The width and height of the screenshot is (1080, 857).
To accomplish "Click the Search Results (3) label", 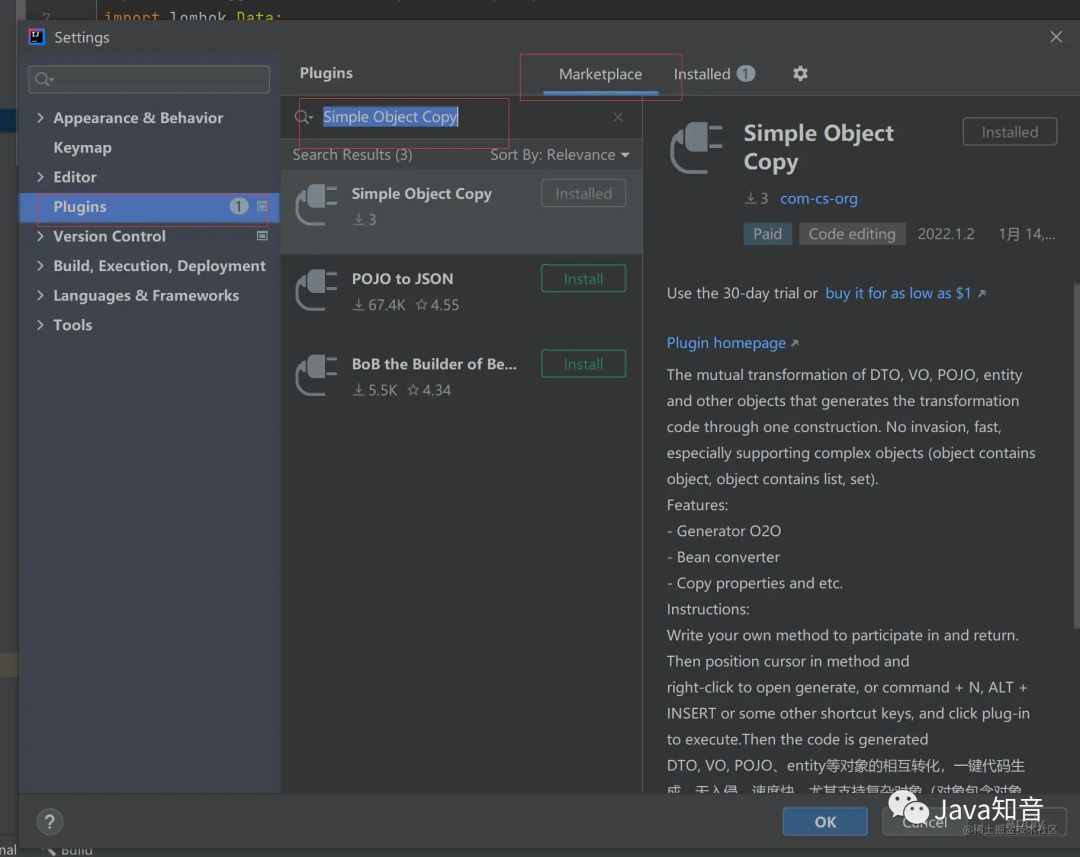I will point(353,155).
